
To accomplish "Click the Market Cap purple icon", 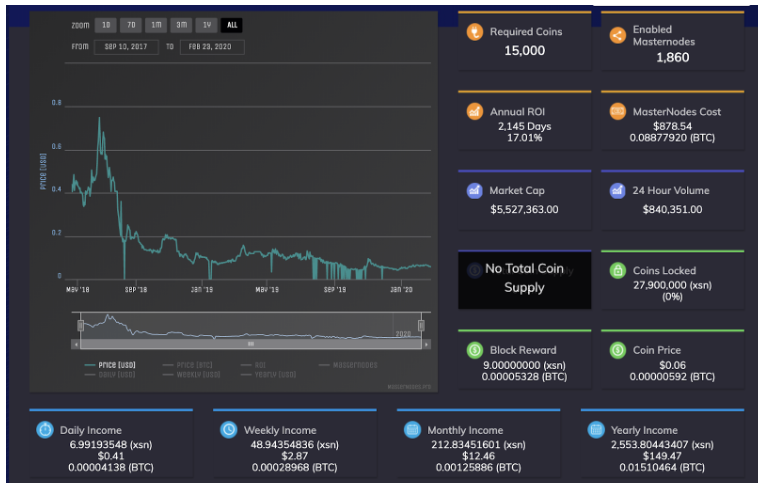I will point(474,190).
